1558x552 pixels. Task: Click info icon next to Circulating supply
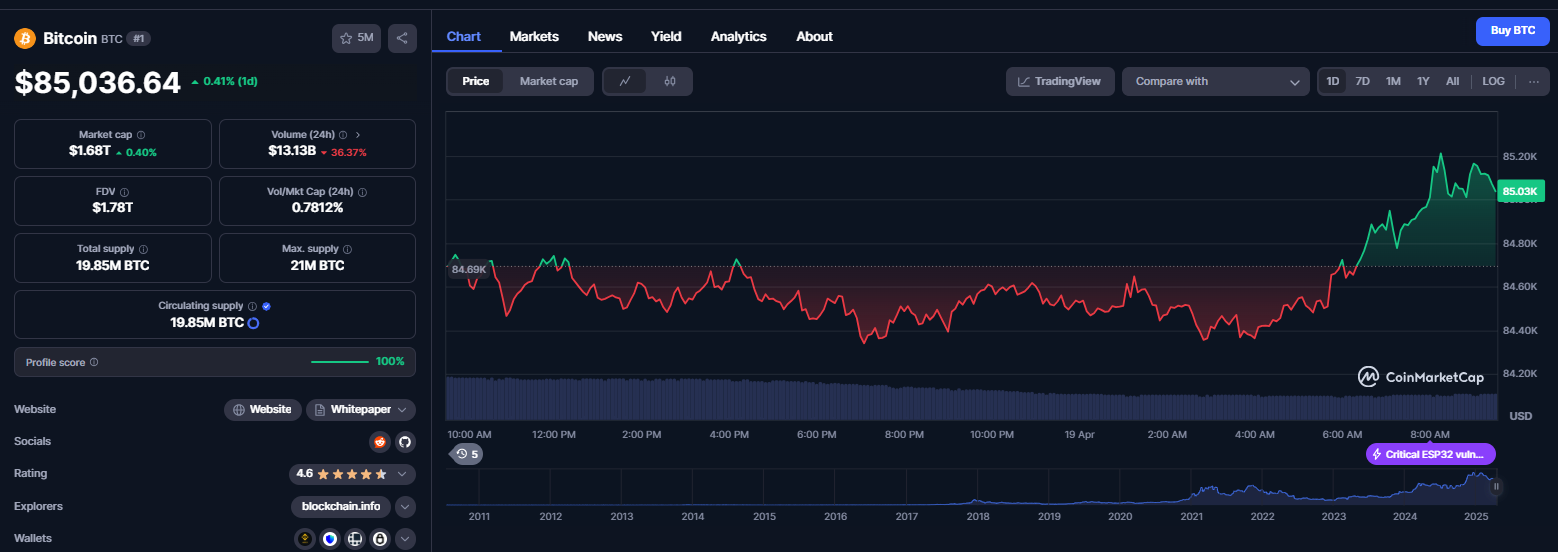tap(252, 306)
